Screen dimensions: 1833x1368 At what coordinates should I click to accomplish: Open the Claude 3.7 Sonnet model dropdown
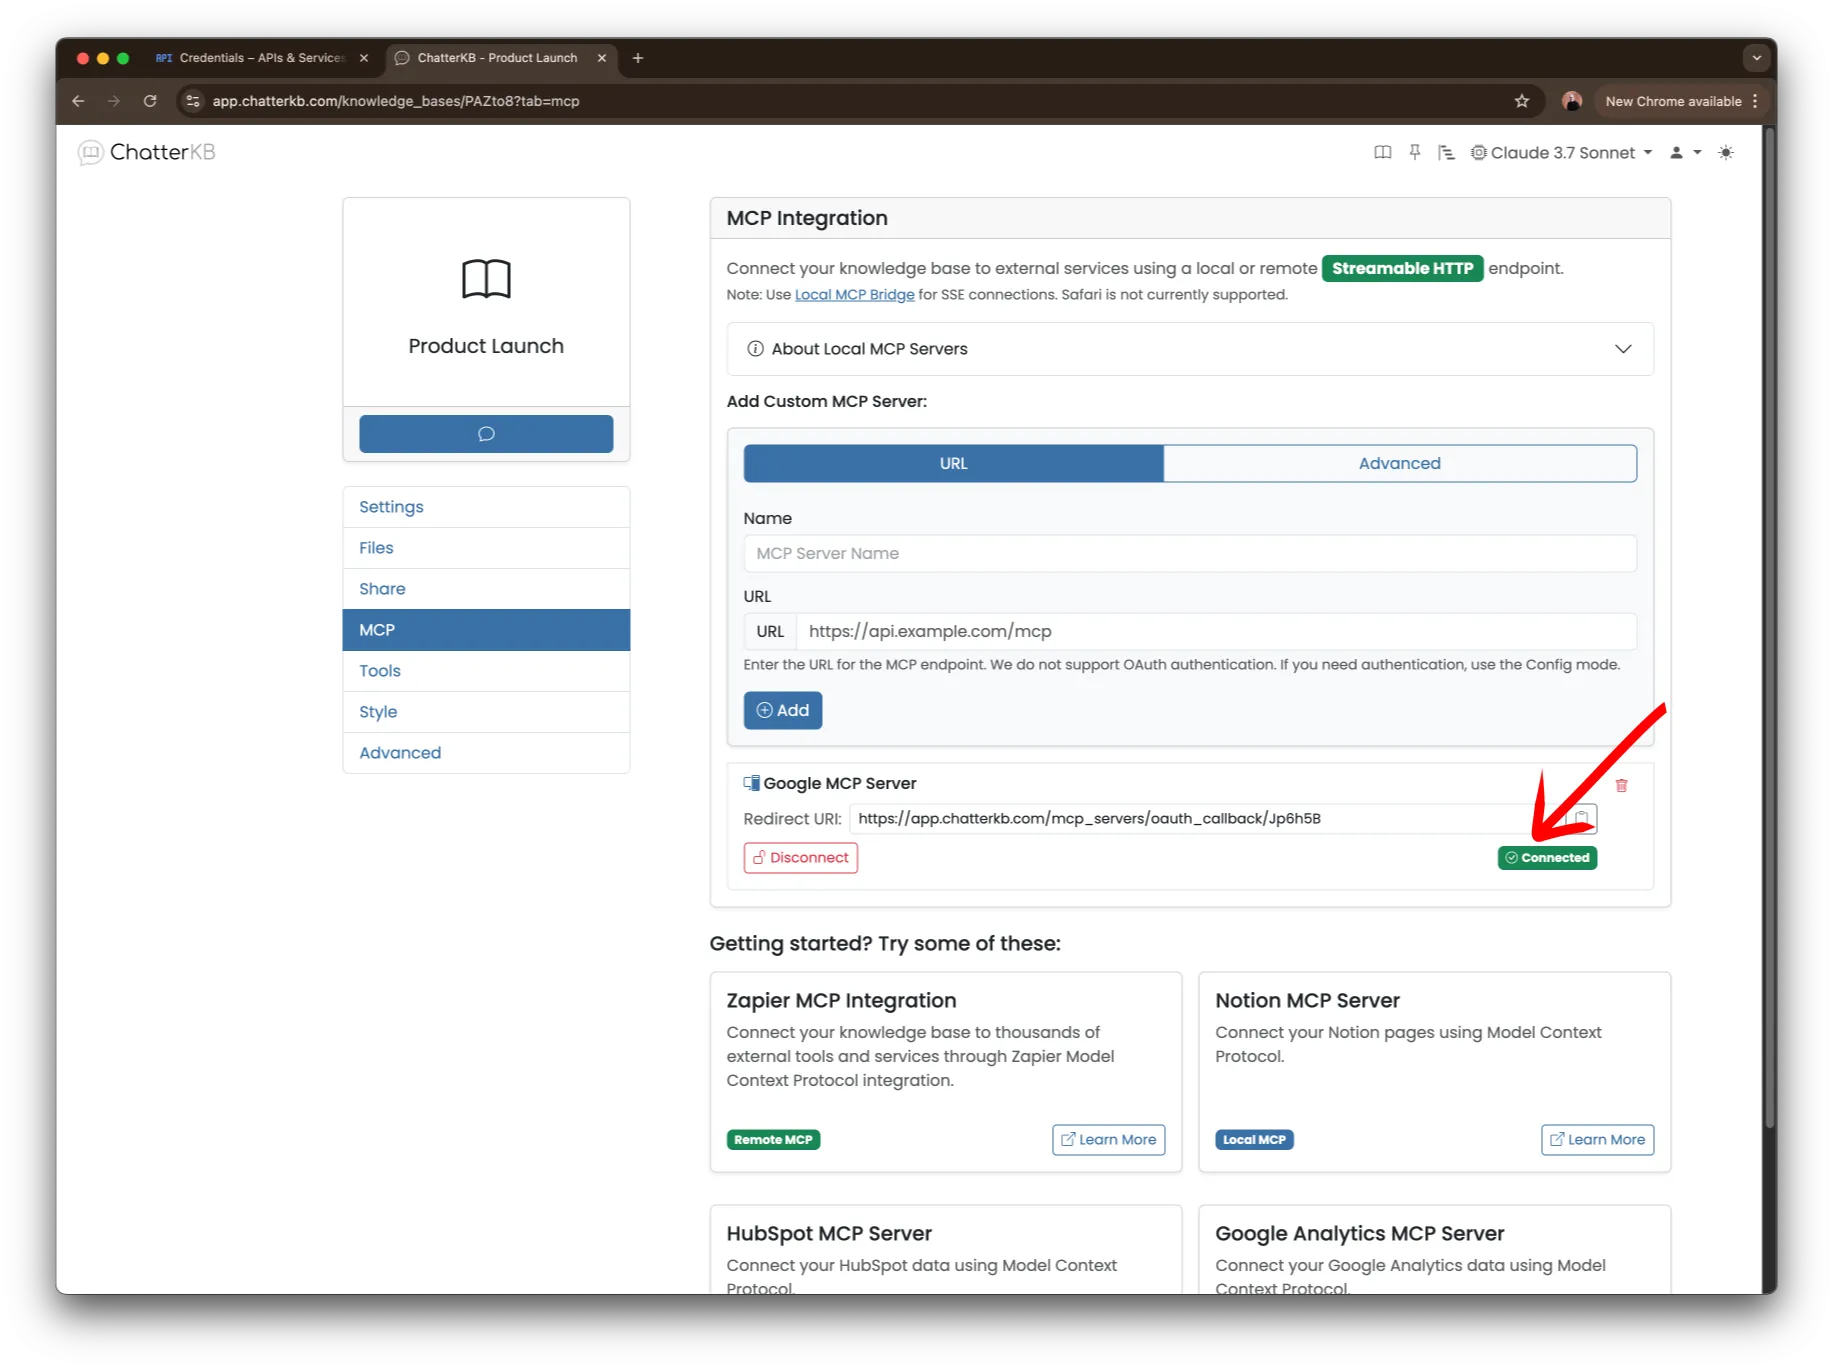coord(1561,153)
